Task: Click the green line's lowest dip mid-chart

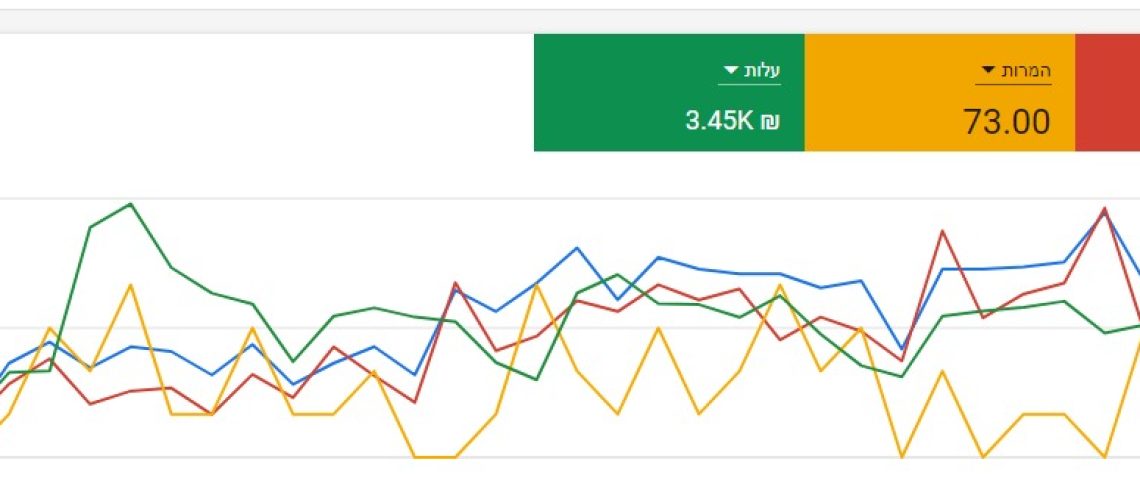Action: pos(537,380)
